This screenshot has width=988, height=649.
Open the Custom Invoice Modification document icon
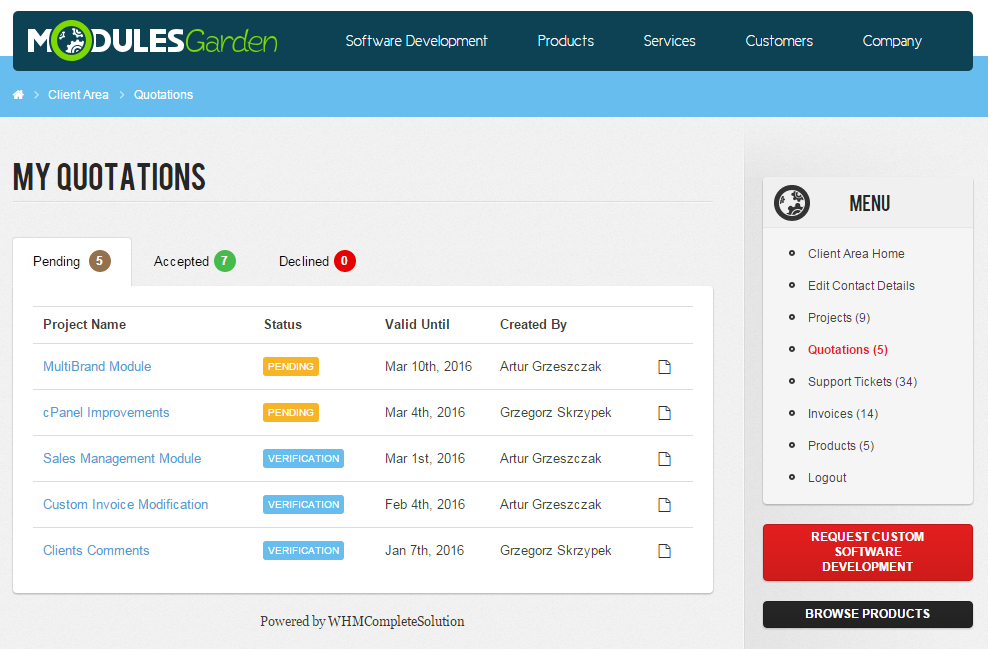point(664,505)
